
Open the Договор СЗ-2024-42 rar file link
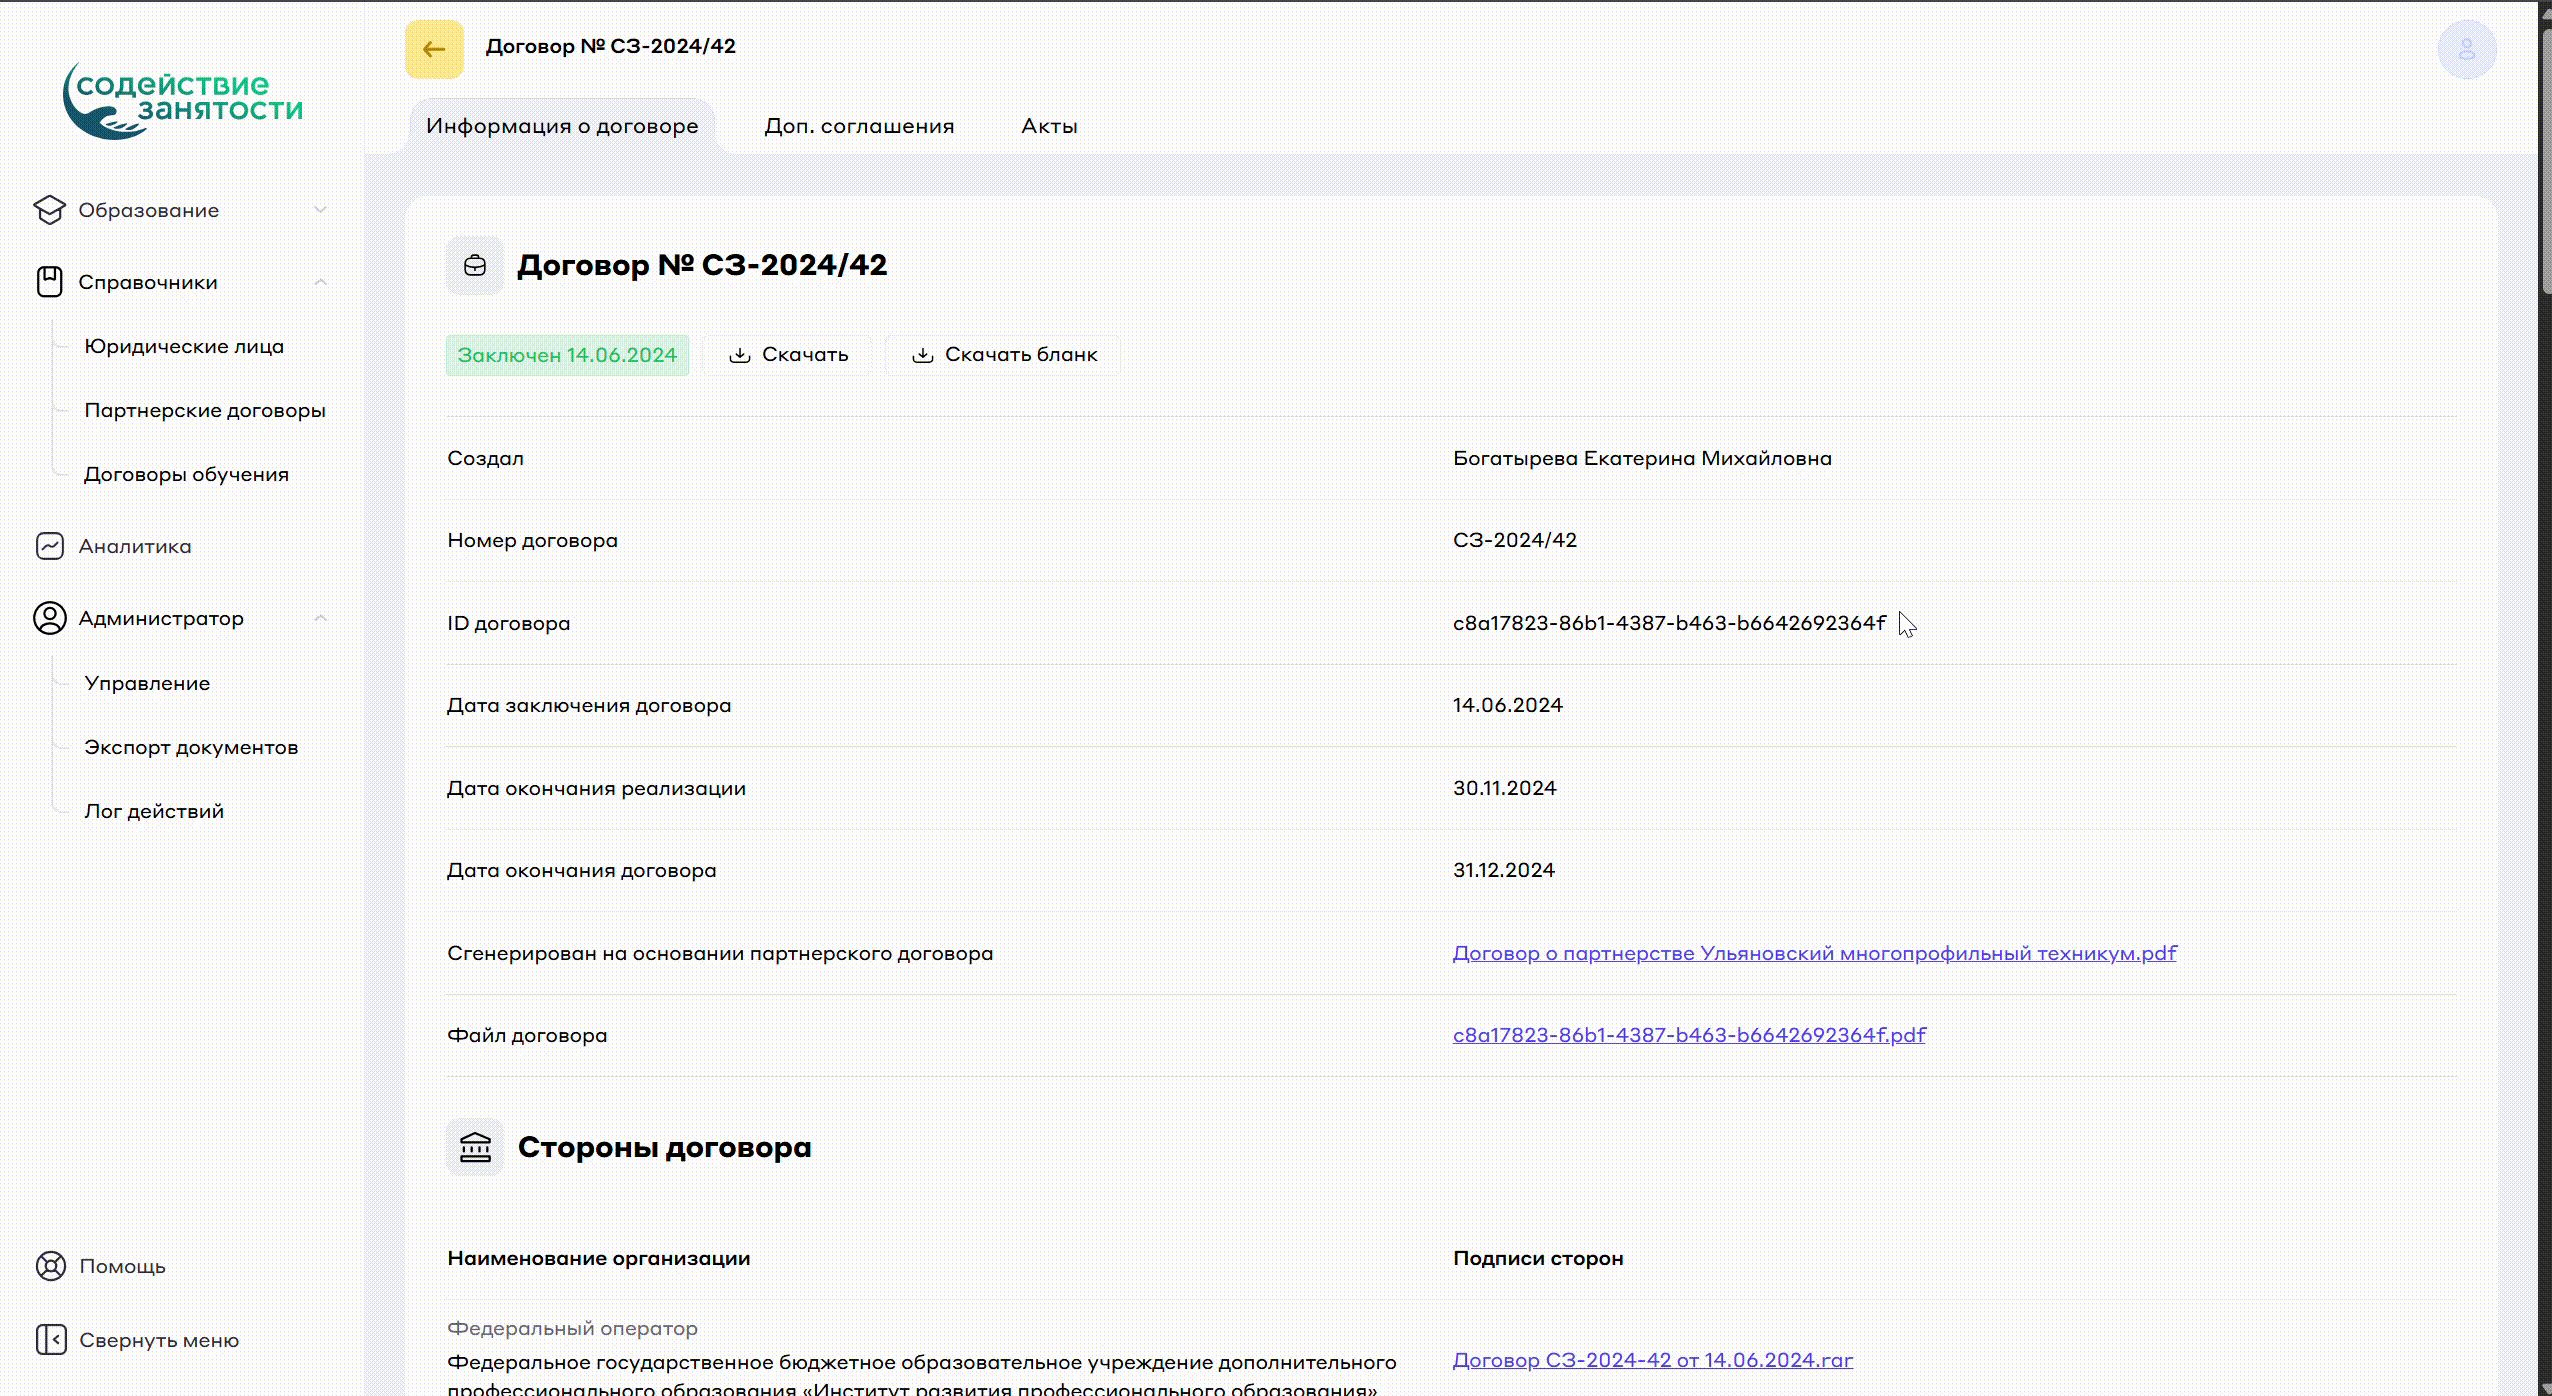(1652, 1360)
